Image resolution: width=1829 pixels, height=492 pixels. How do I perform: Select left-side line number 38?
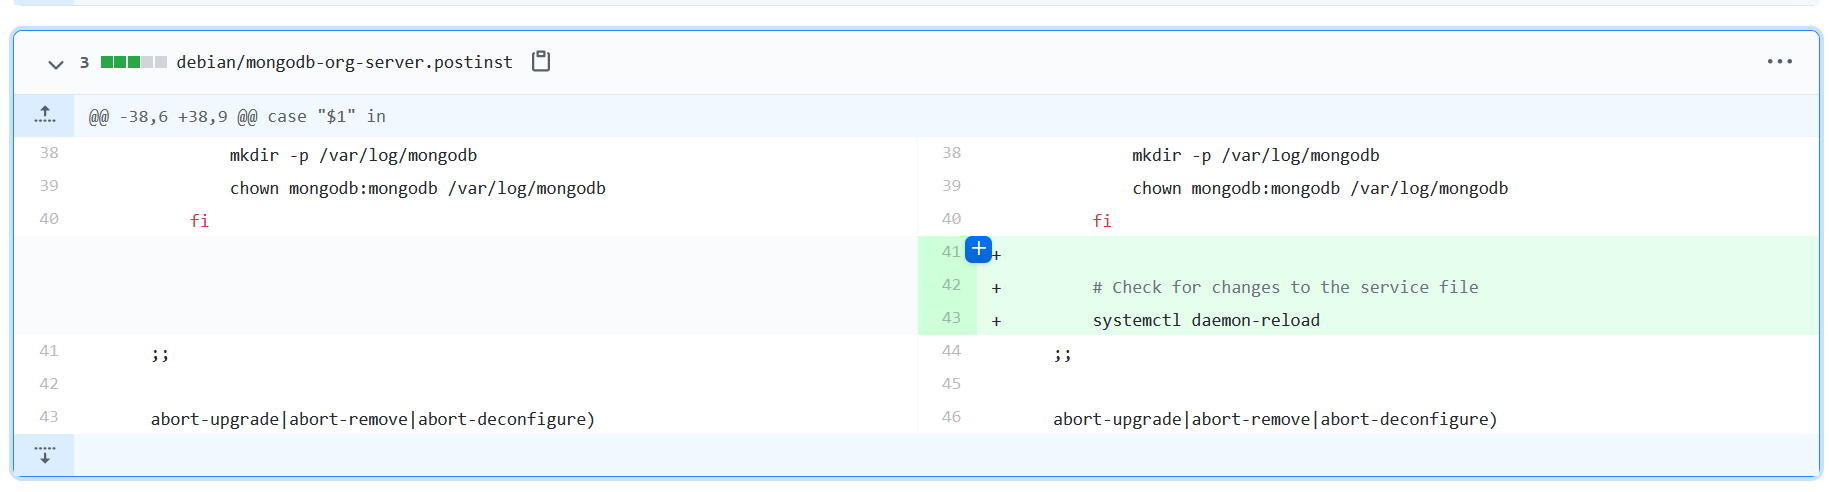pos(49,153)
